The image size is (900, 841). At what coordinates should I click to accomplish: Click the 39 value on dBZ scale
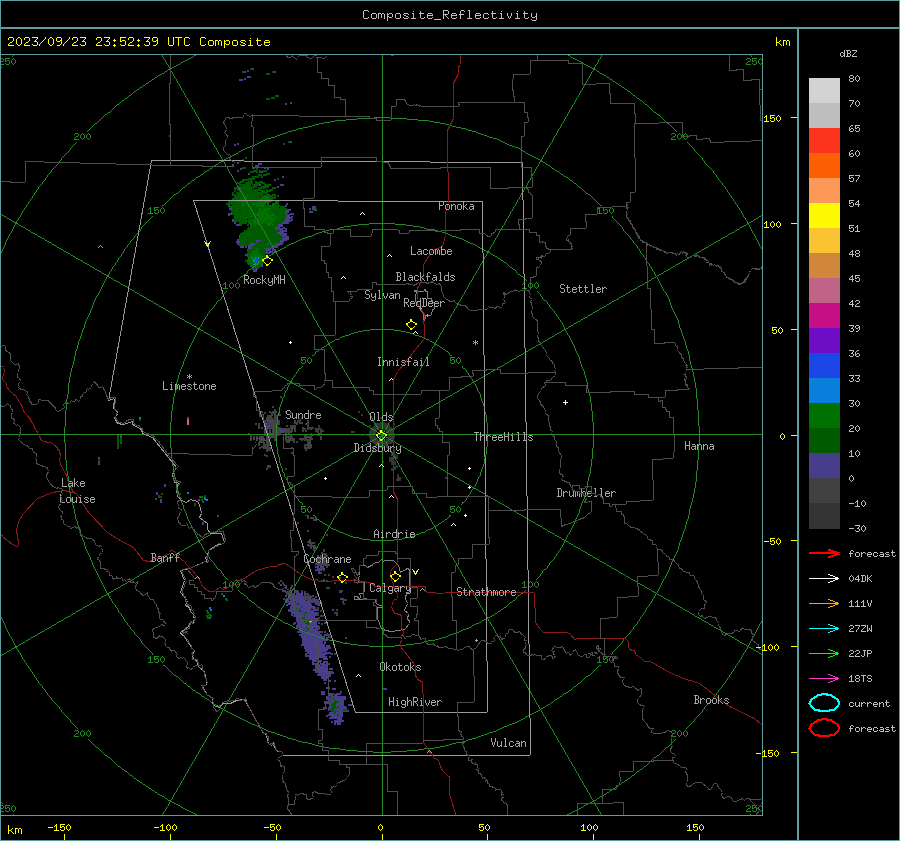pyautogui.click(x=854, y=328)
